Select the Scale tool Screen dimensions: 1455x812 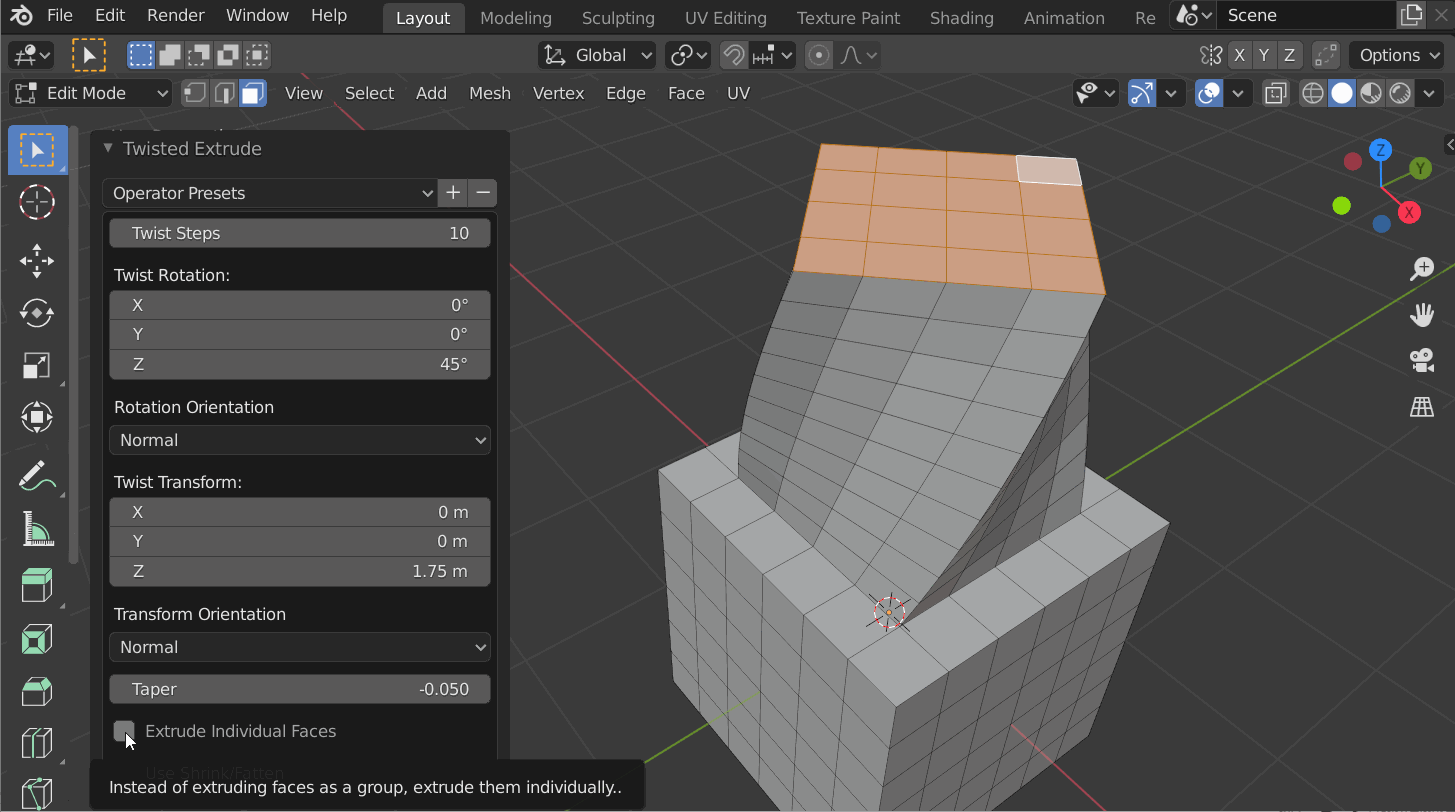(x=37, y=365)
